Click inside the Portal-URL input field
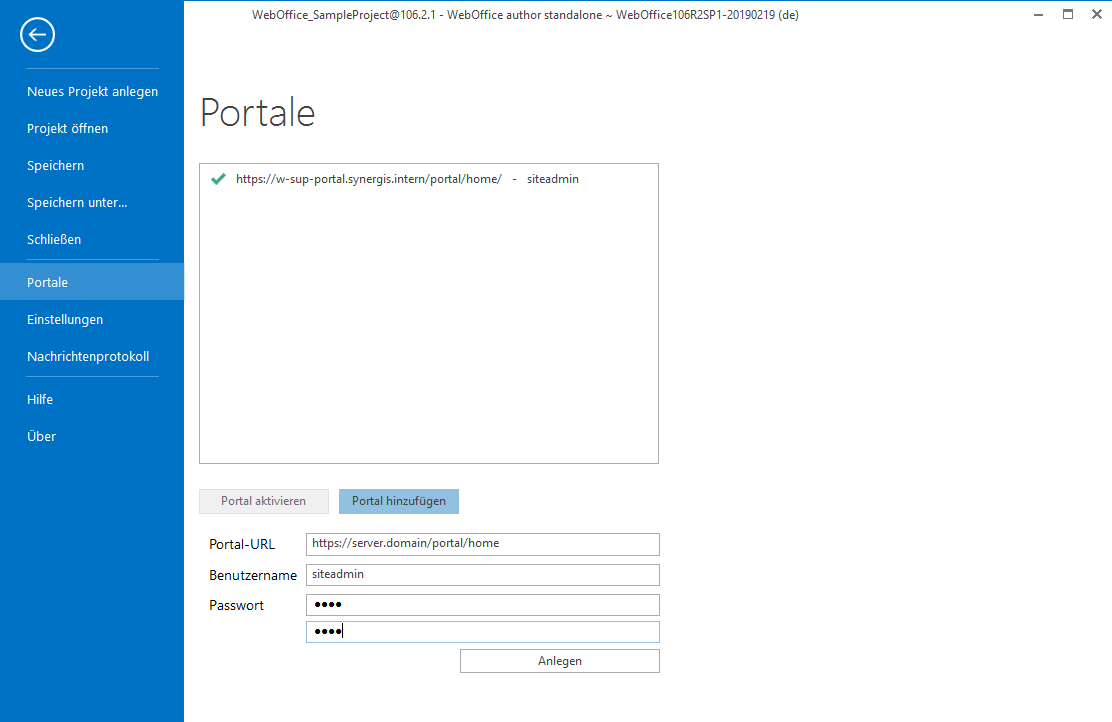The height and width of the screenshot is (722, 1112). [x=482, y=544]
